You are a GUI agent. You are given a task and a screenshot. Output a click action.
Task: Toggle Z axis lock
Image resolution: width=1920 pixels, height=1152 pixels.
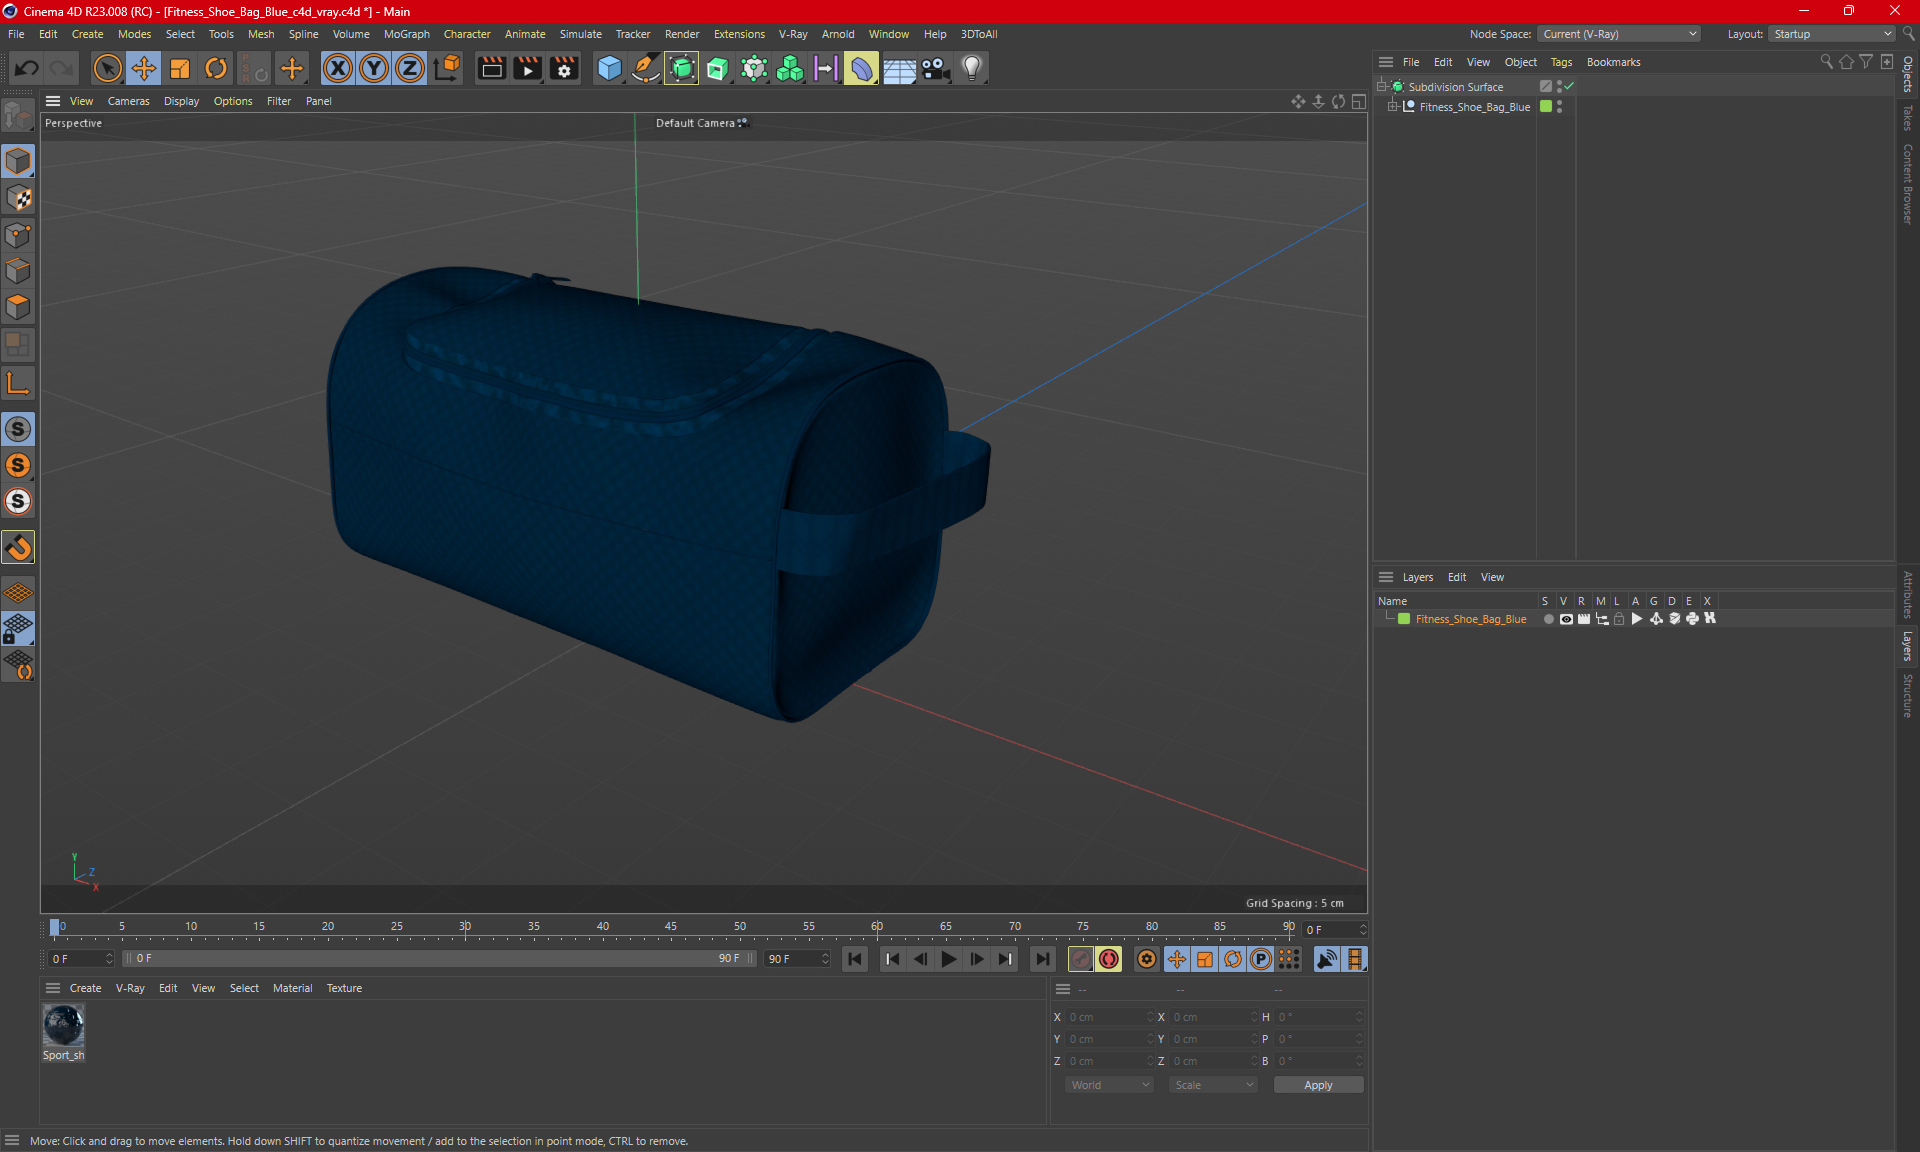click(x=410, y=68)
